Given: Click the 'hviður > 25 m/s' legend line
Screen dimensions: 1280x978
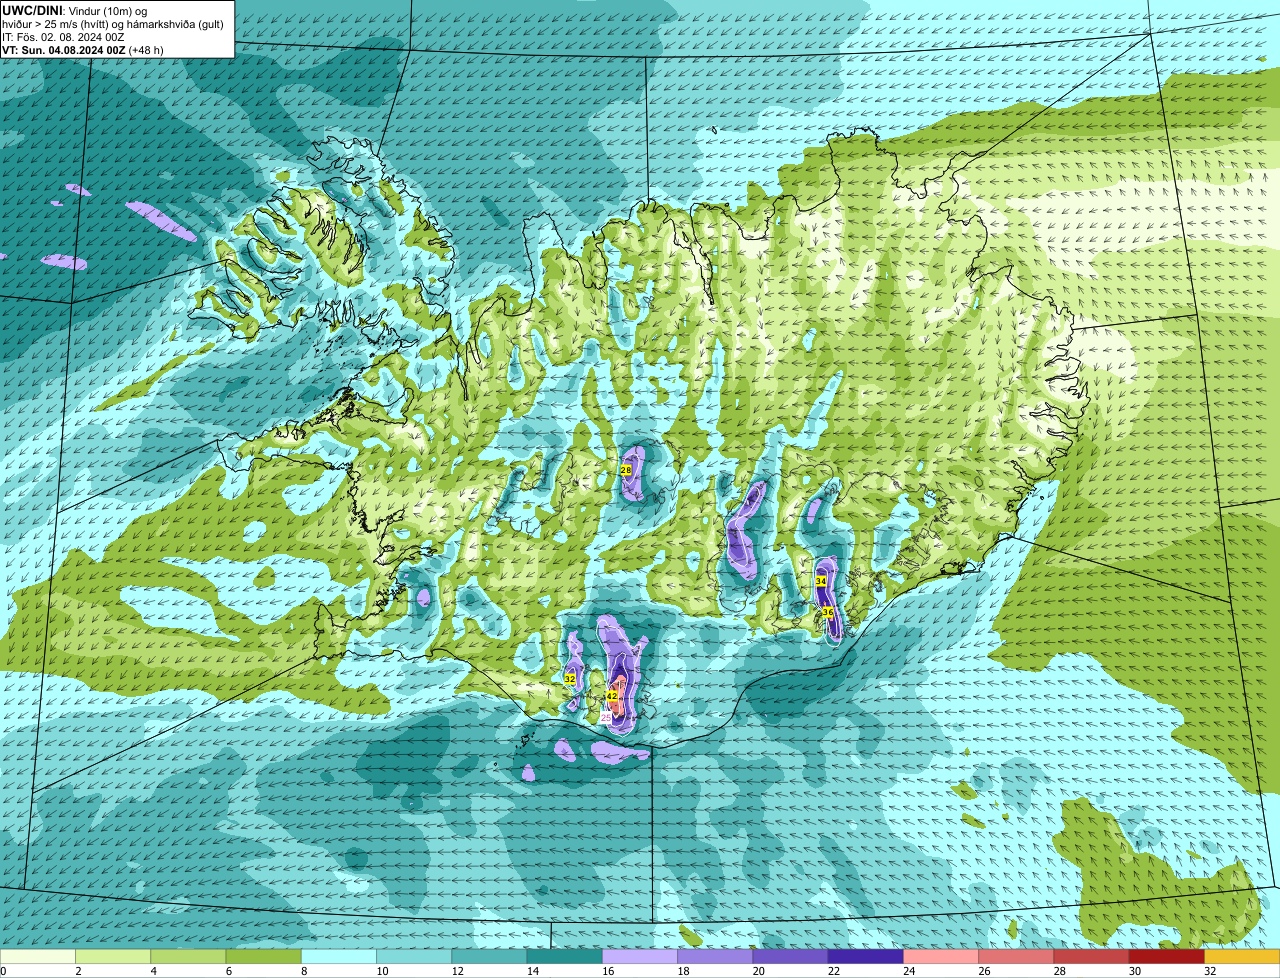Looking at the screenshot, I should (x=113, y=24).
